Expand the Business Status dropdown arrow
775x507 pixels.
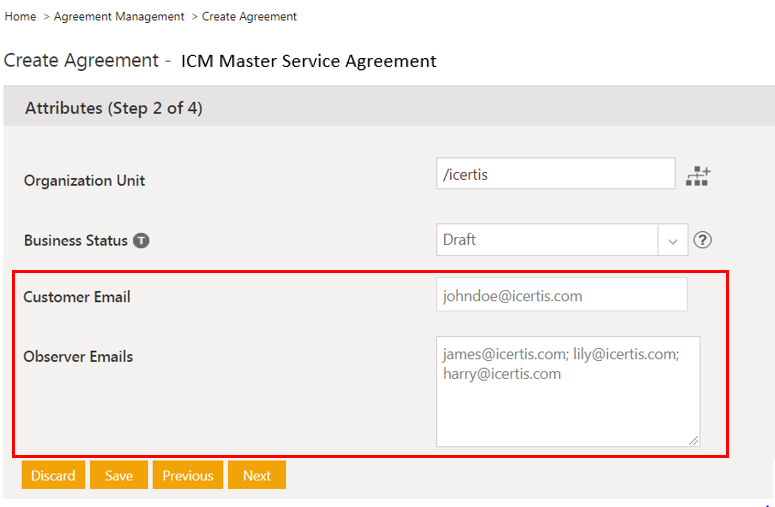click(672, 241)
